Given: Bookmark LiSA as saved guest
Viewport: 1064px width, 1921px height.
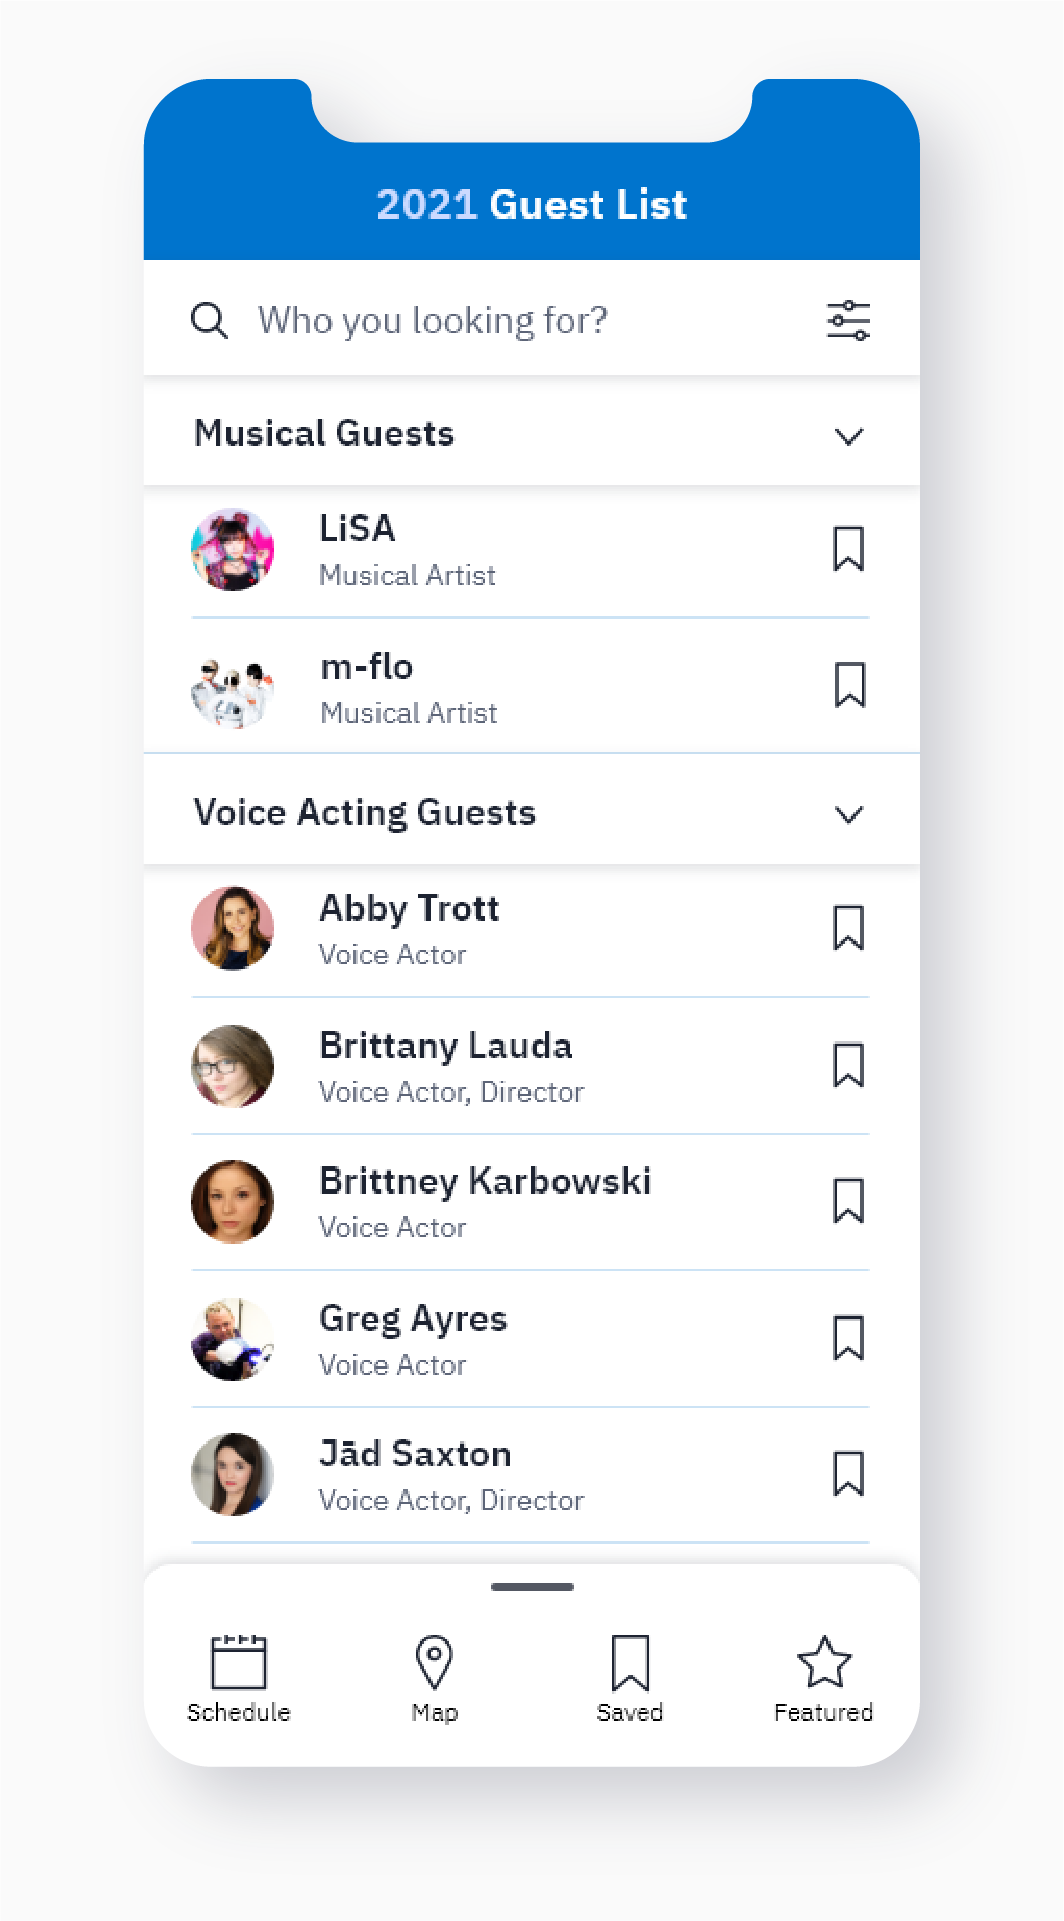Looking at the screenshot, I should (849, 549).
